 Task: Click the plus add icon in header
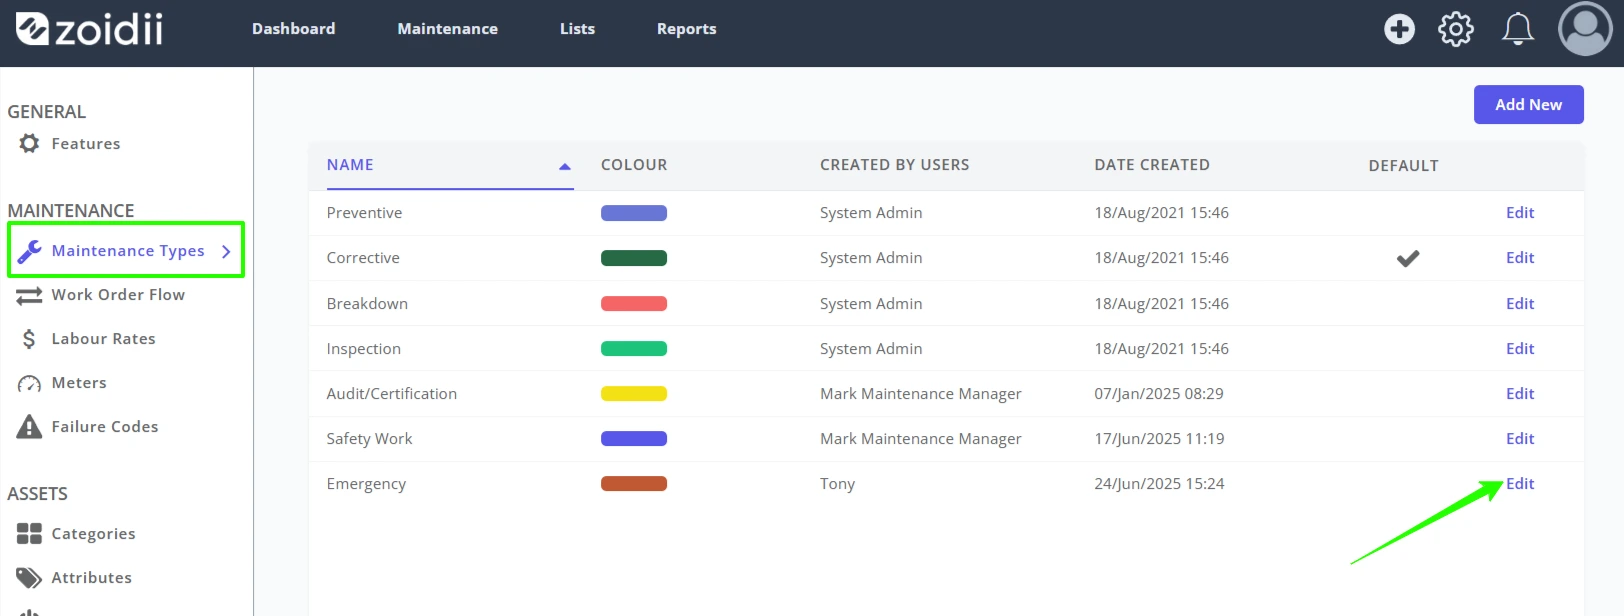1399,29
